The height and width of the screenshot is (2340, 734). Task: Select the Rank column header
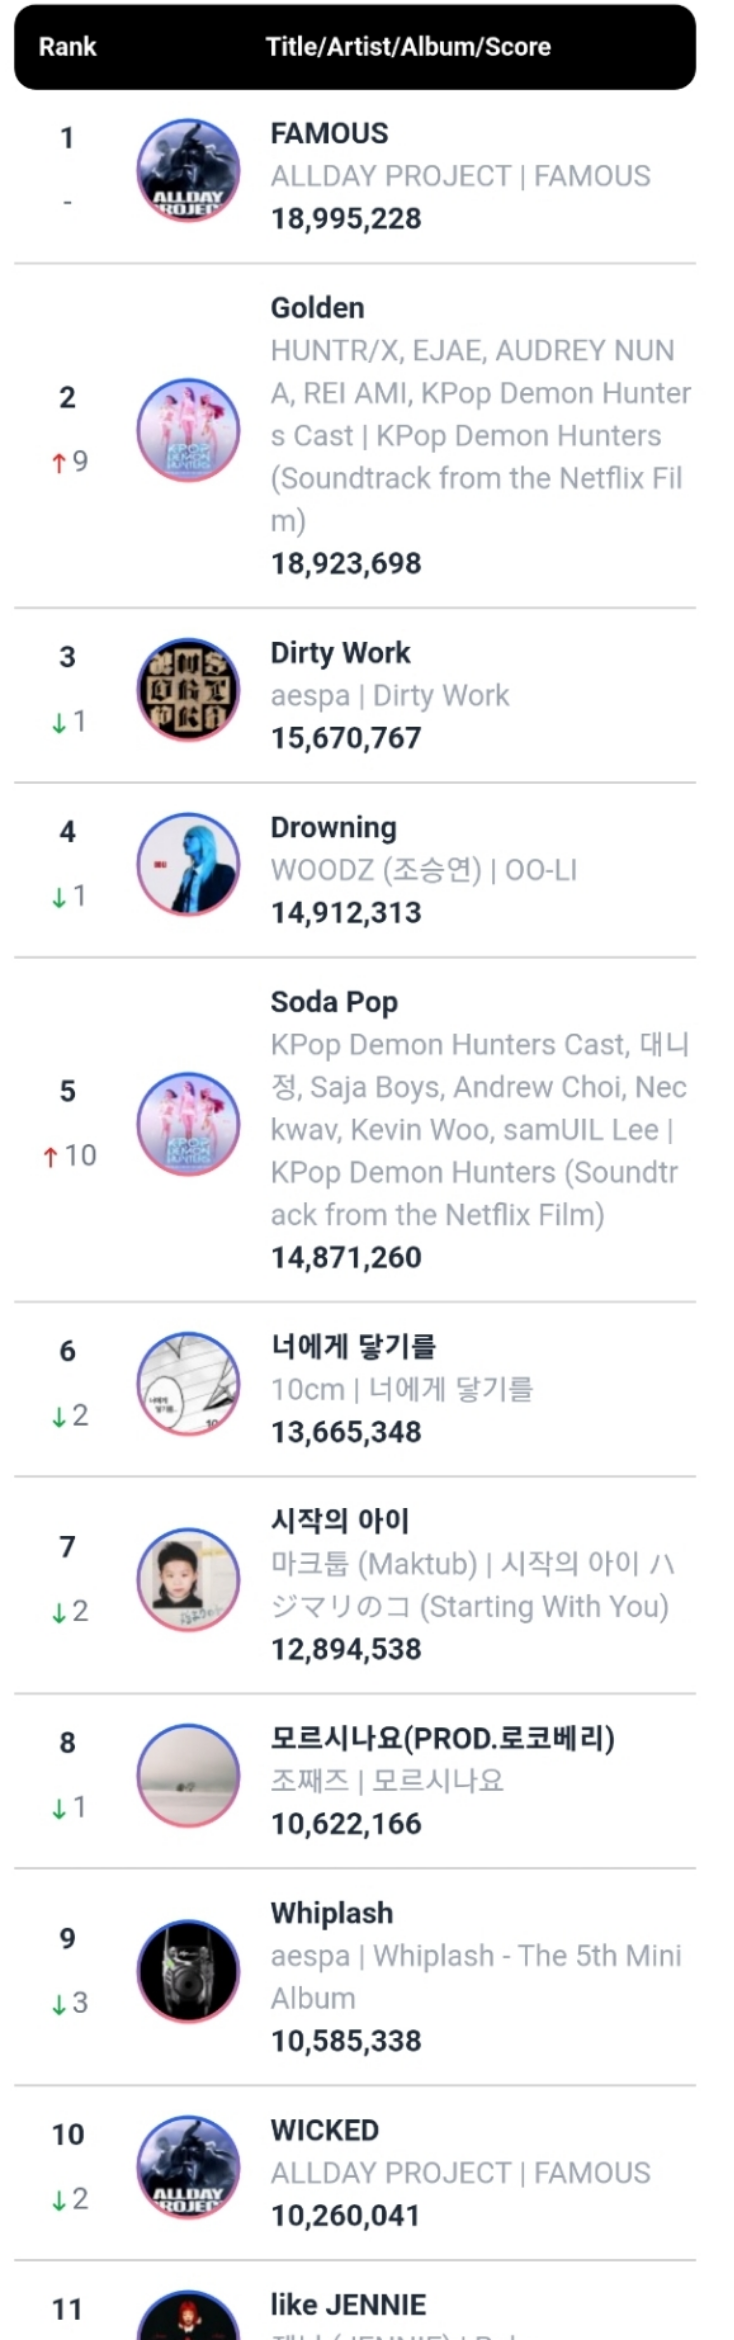(68, 47)
